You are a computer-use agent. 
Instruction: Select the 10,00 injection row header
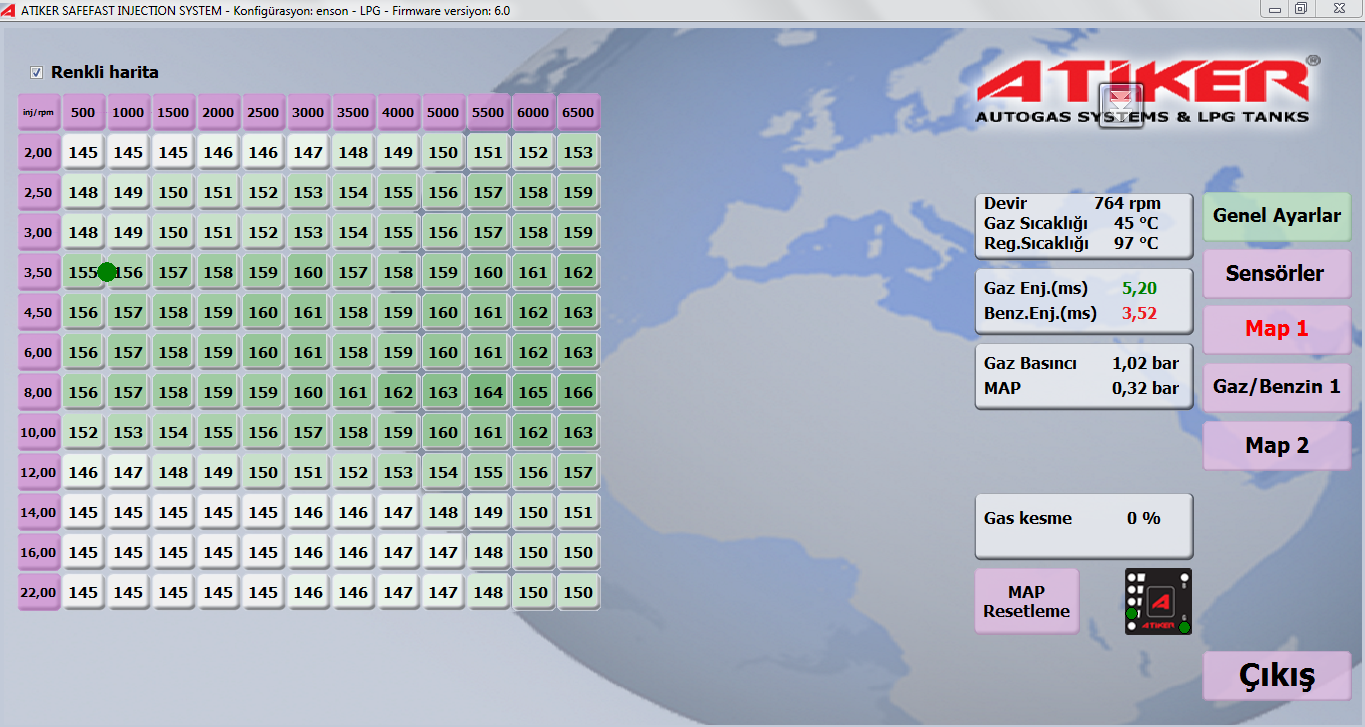pyautogui.click(x=39, y=432)
